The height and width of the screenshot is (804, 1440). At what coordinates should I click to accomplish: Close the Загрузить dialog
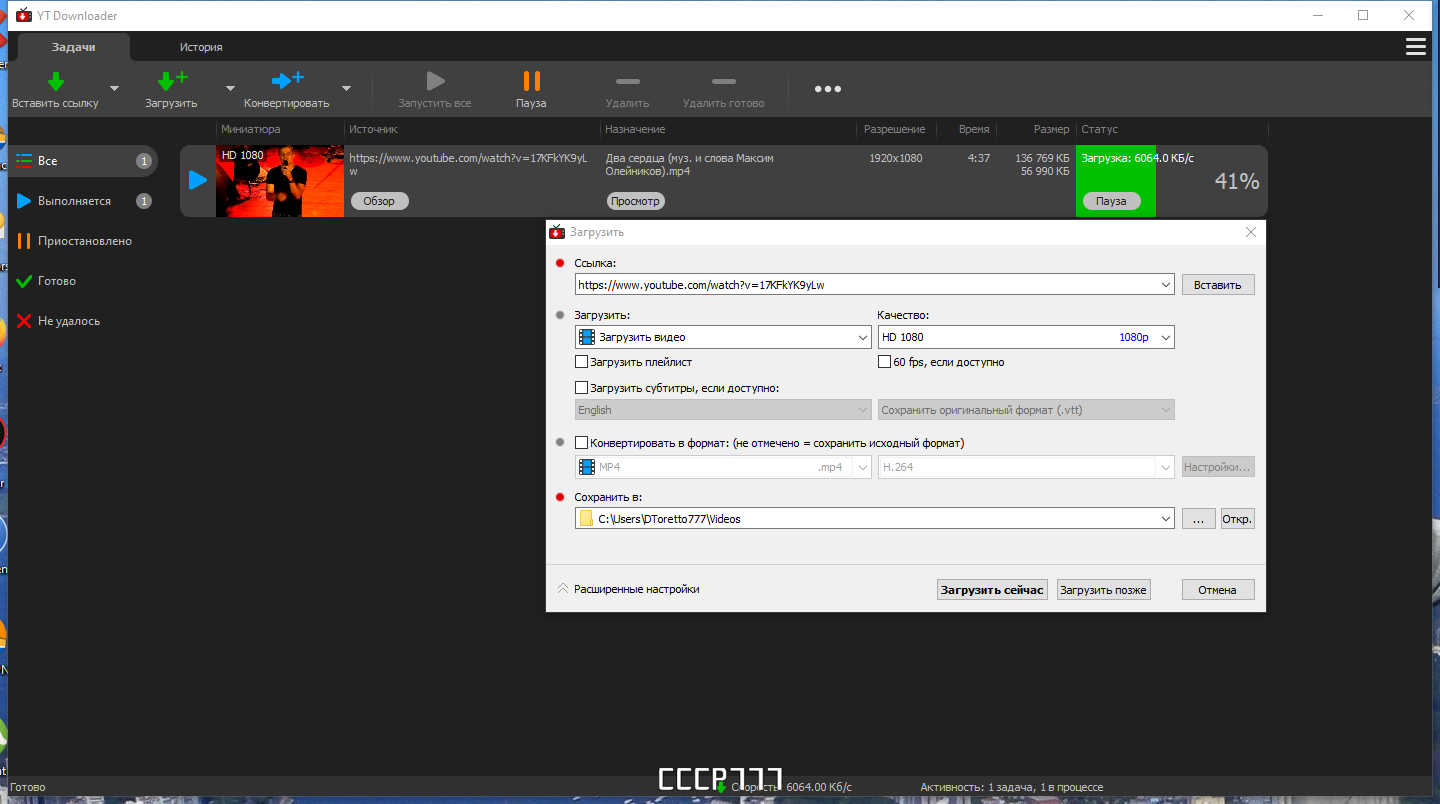point(1250,232)
